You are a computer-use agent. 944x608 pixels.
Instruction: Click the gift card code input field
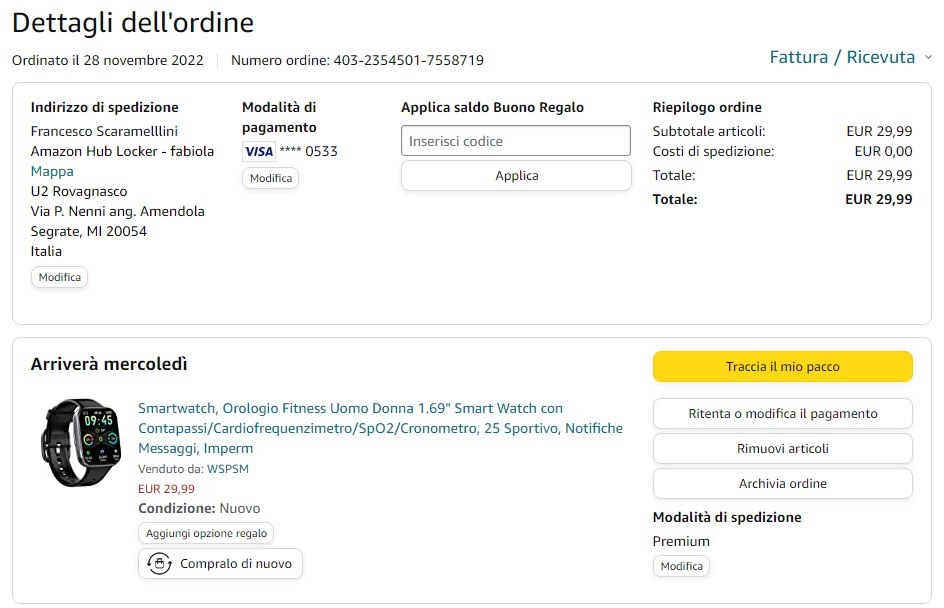click(516, 141)
